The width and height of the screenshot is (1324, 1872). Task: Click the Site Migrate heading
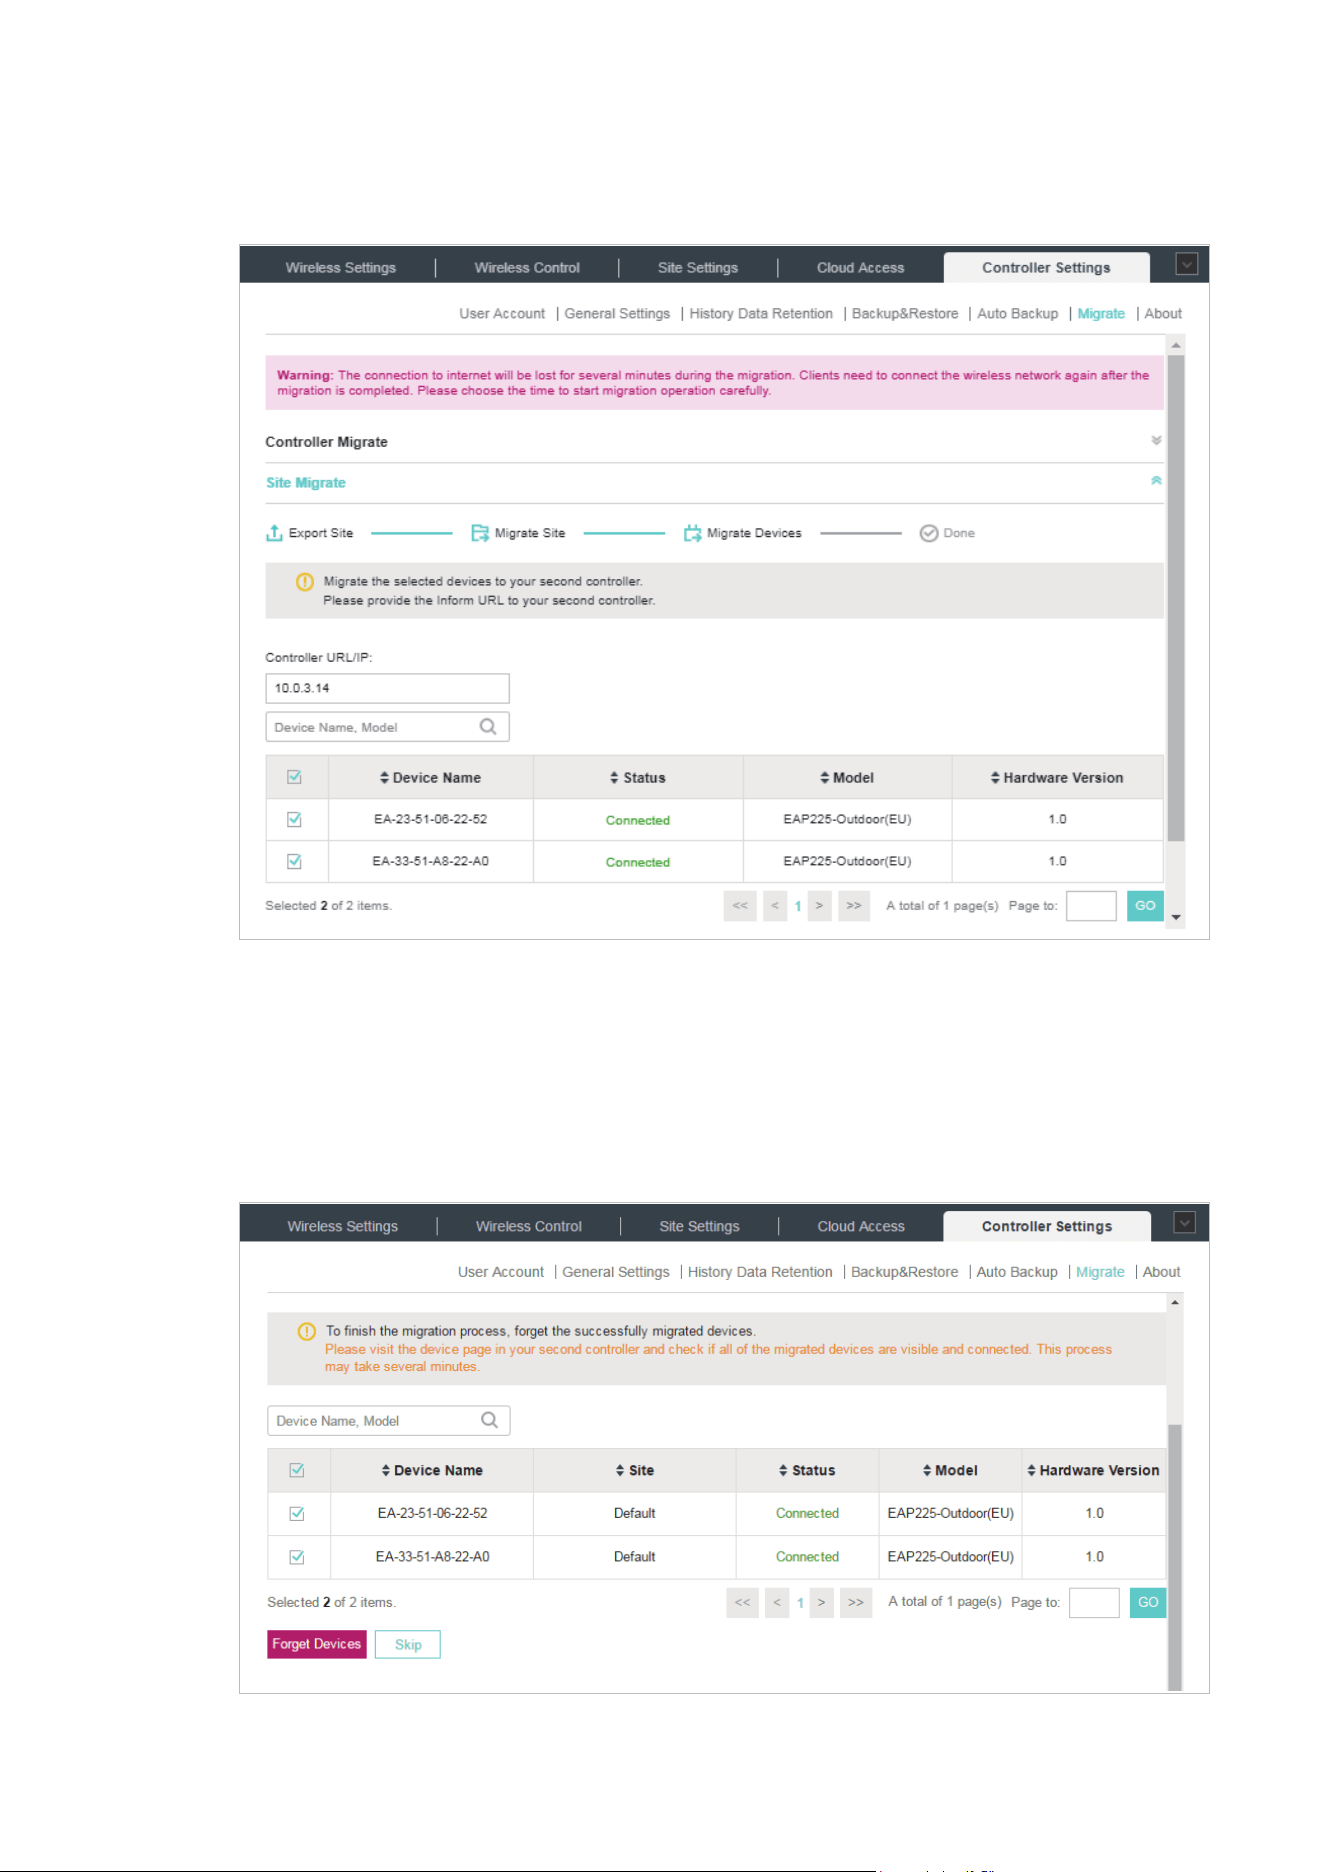(306, 482)
